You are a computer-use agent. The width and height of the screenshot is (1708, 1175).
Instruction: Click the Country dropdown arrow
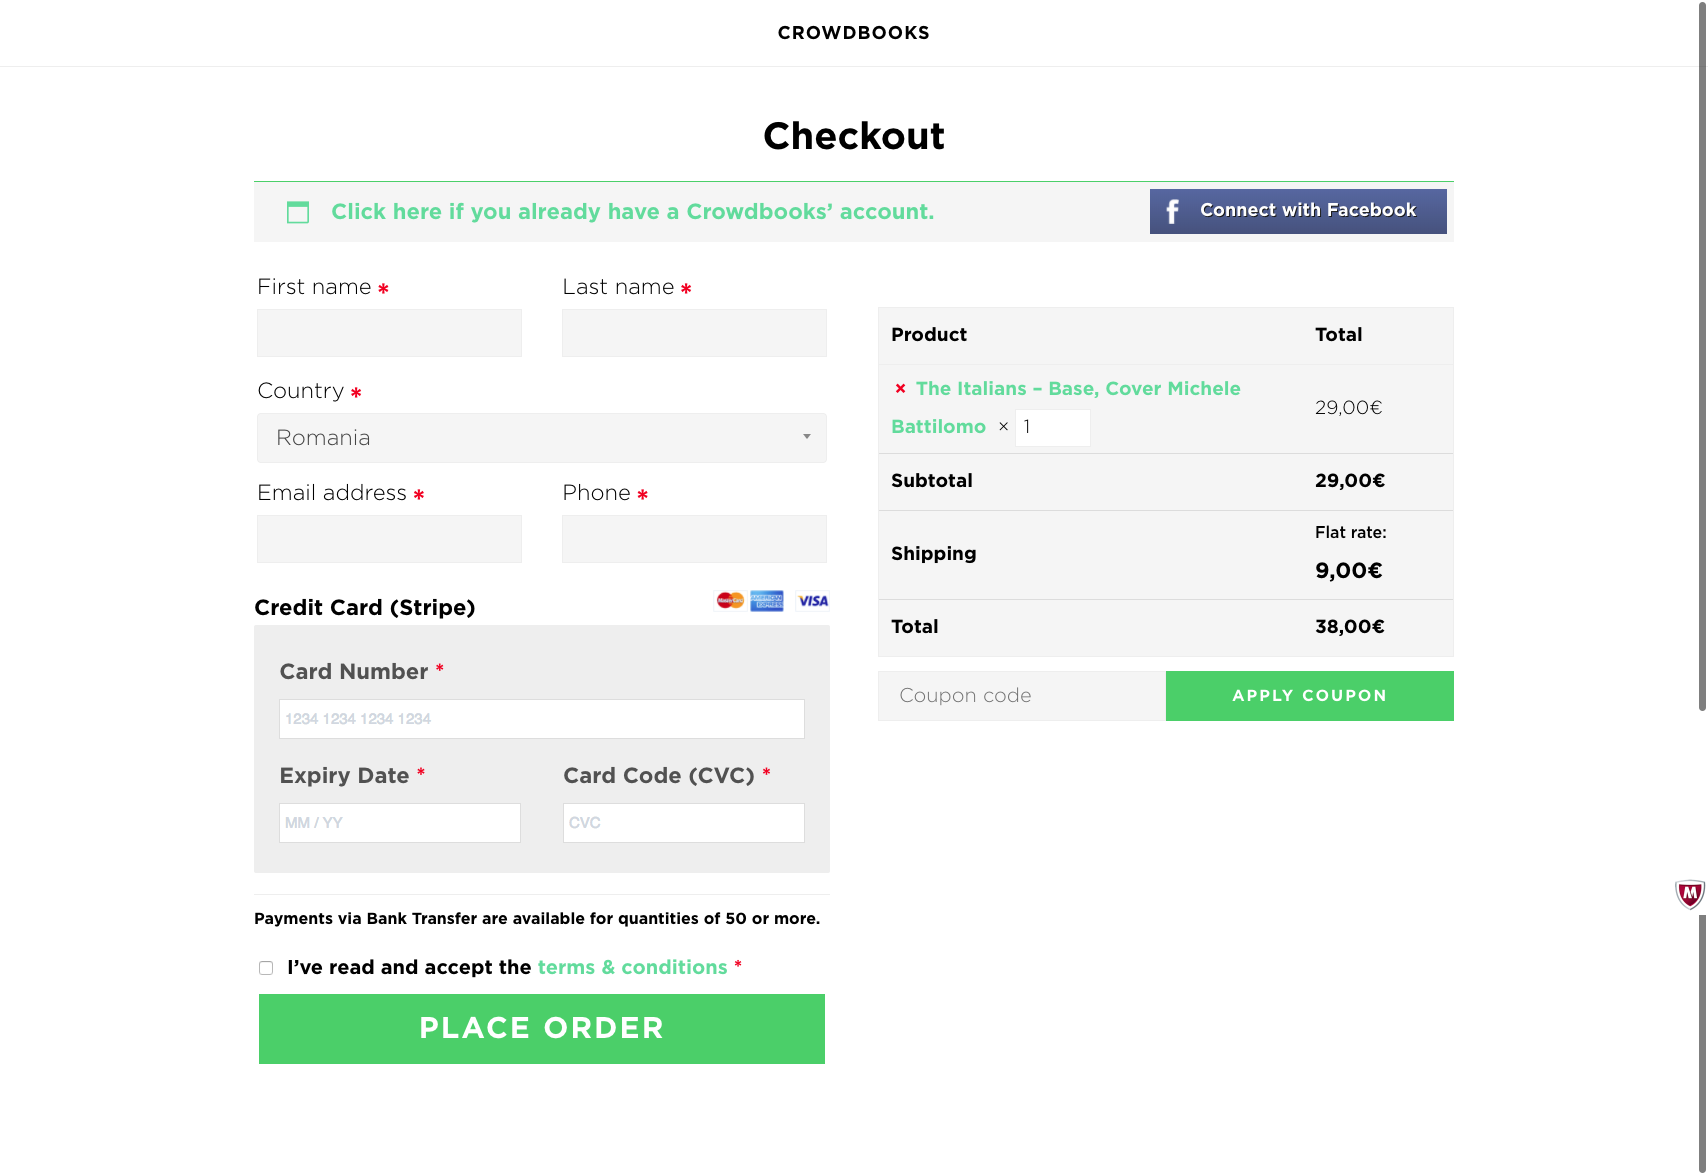[807, 437]
